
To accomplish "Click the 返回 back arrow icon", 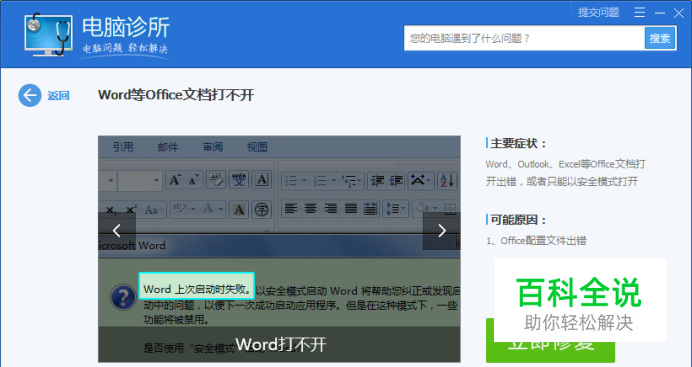I will coord(30,95).
